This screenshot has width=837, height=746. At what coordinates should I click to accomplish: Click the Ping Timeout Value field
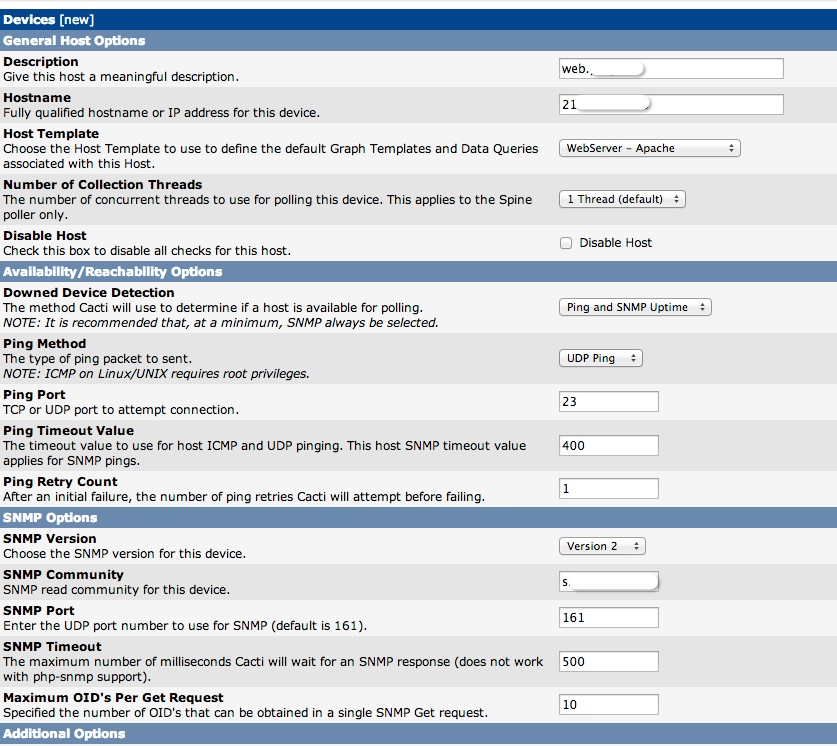coord(609,446)
